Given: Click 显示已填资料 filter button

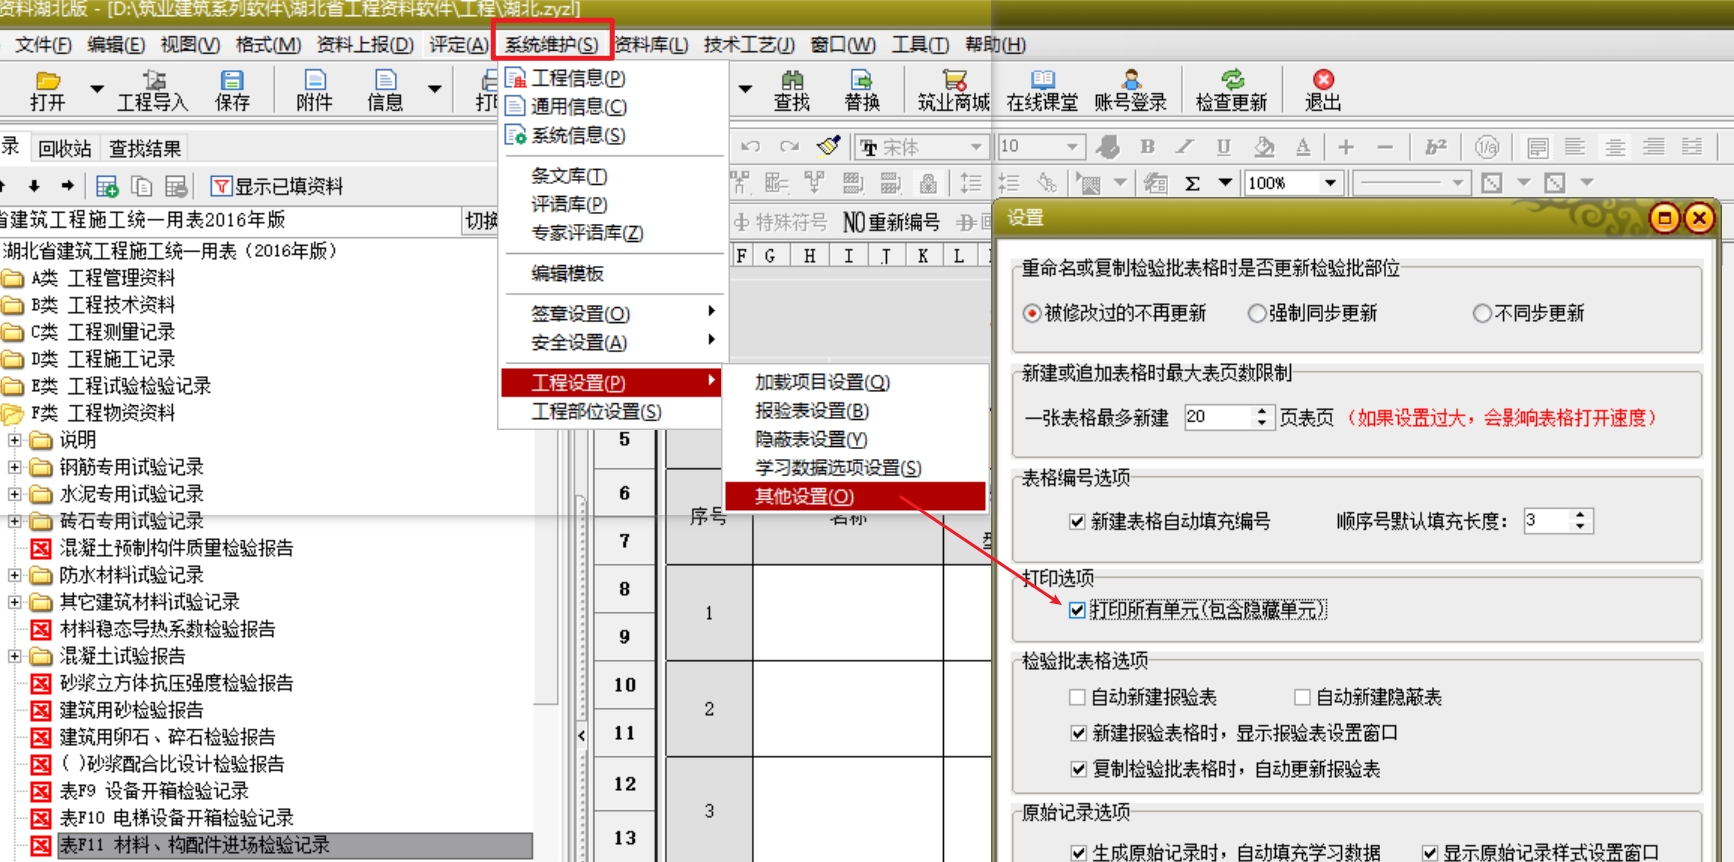Looking at the screenshot, I should point(277,186).
